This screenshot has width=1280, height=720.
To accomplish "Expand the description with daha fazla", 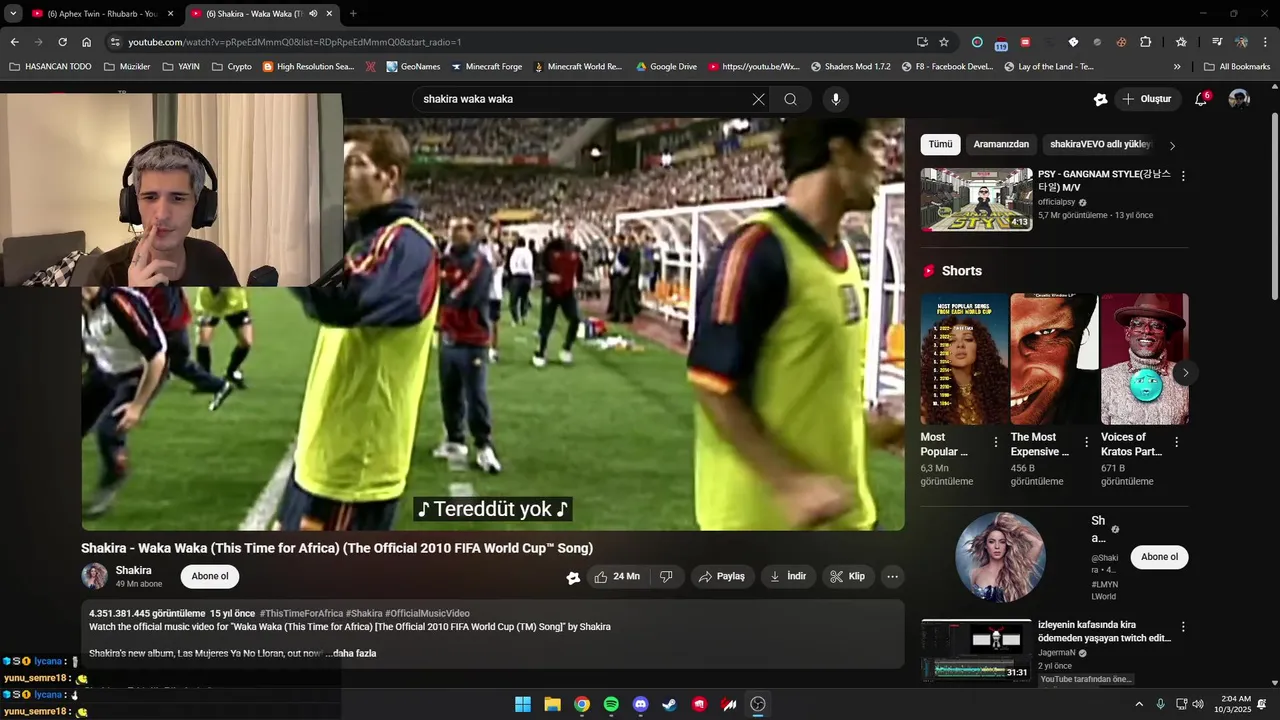I will pyautogui.click(x=354, y=653).
